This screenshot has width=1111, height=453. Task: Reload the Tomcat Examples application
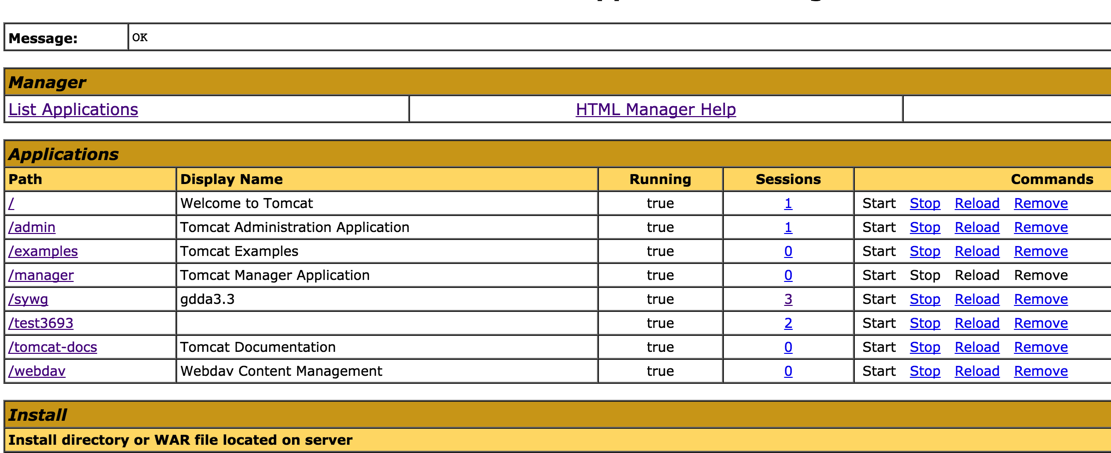977,251
